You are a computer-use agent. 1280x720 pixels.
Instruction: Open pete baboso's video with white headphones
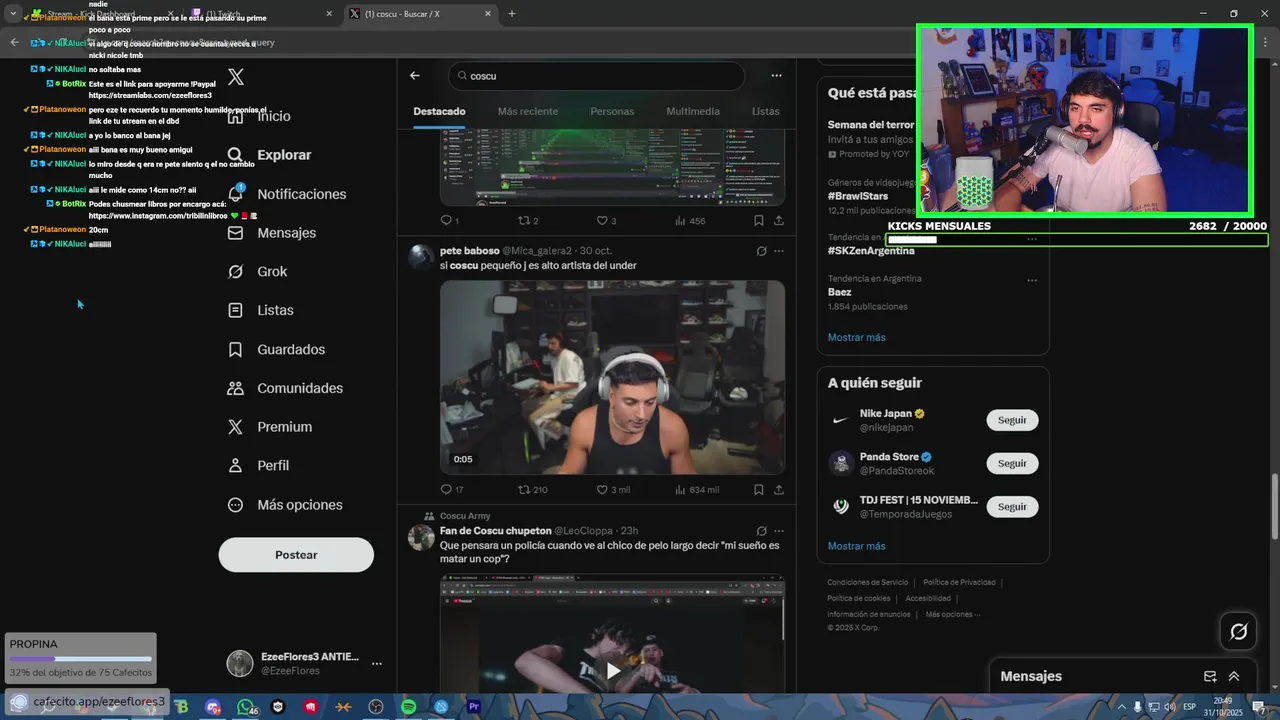tap(612, 377)
